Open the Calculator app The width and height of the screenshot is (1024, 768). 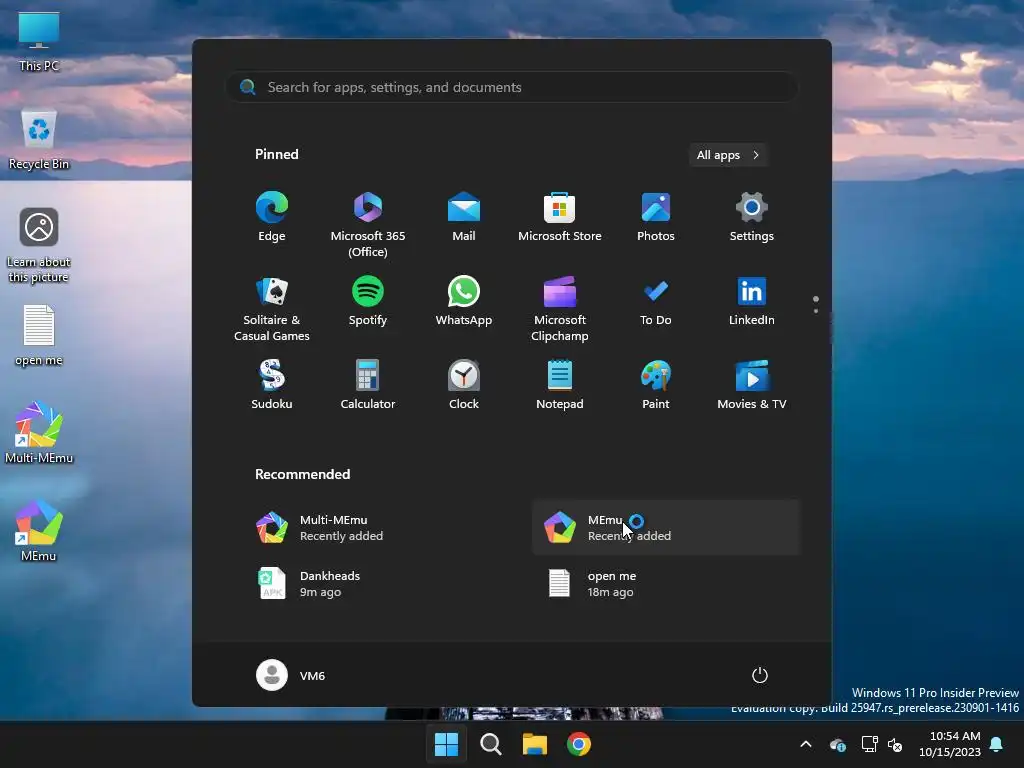pos(368,385)
